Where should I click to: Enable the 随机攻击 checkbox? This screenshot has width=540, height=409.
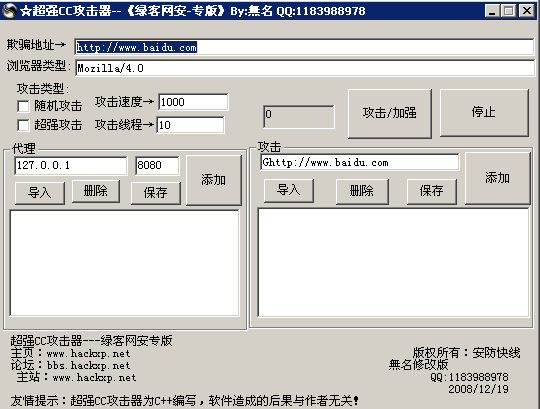(23, 106)
